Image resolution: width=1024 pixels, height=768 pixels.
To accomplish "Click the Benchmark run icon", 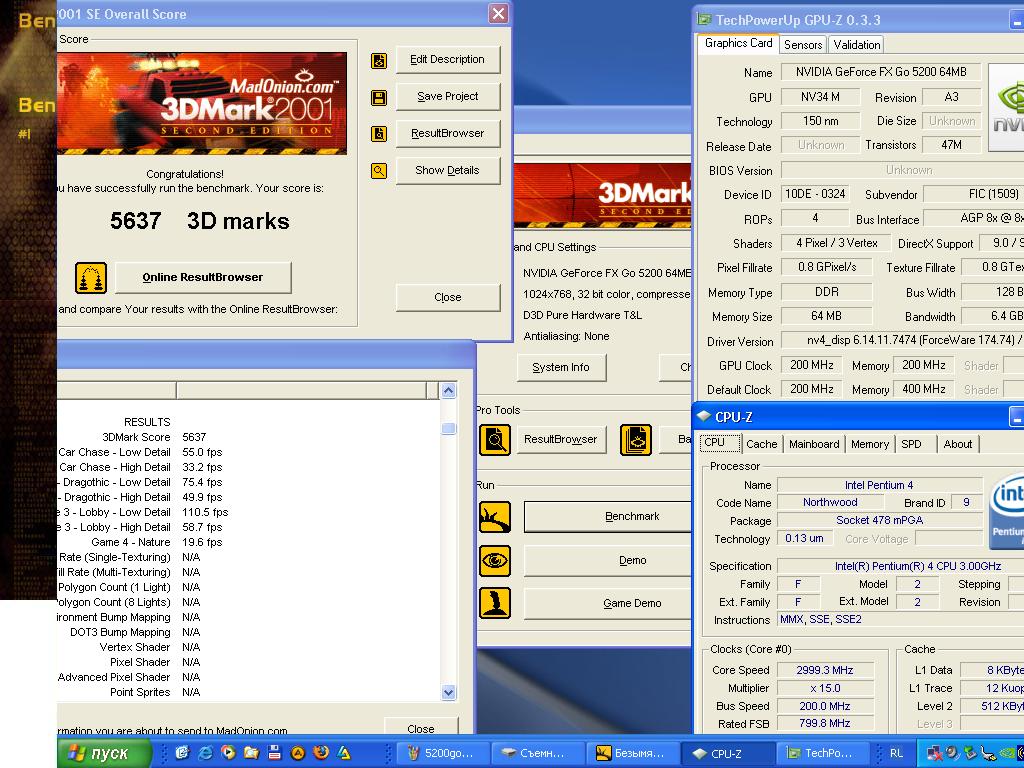I will click(x=495, y=517).
